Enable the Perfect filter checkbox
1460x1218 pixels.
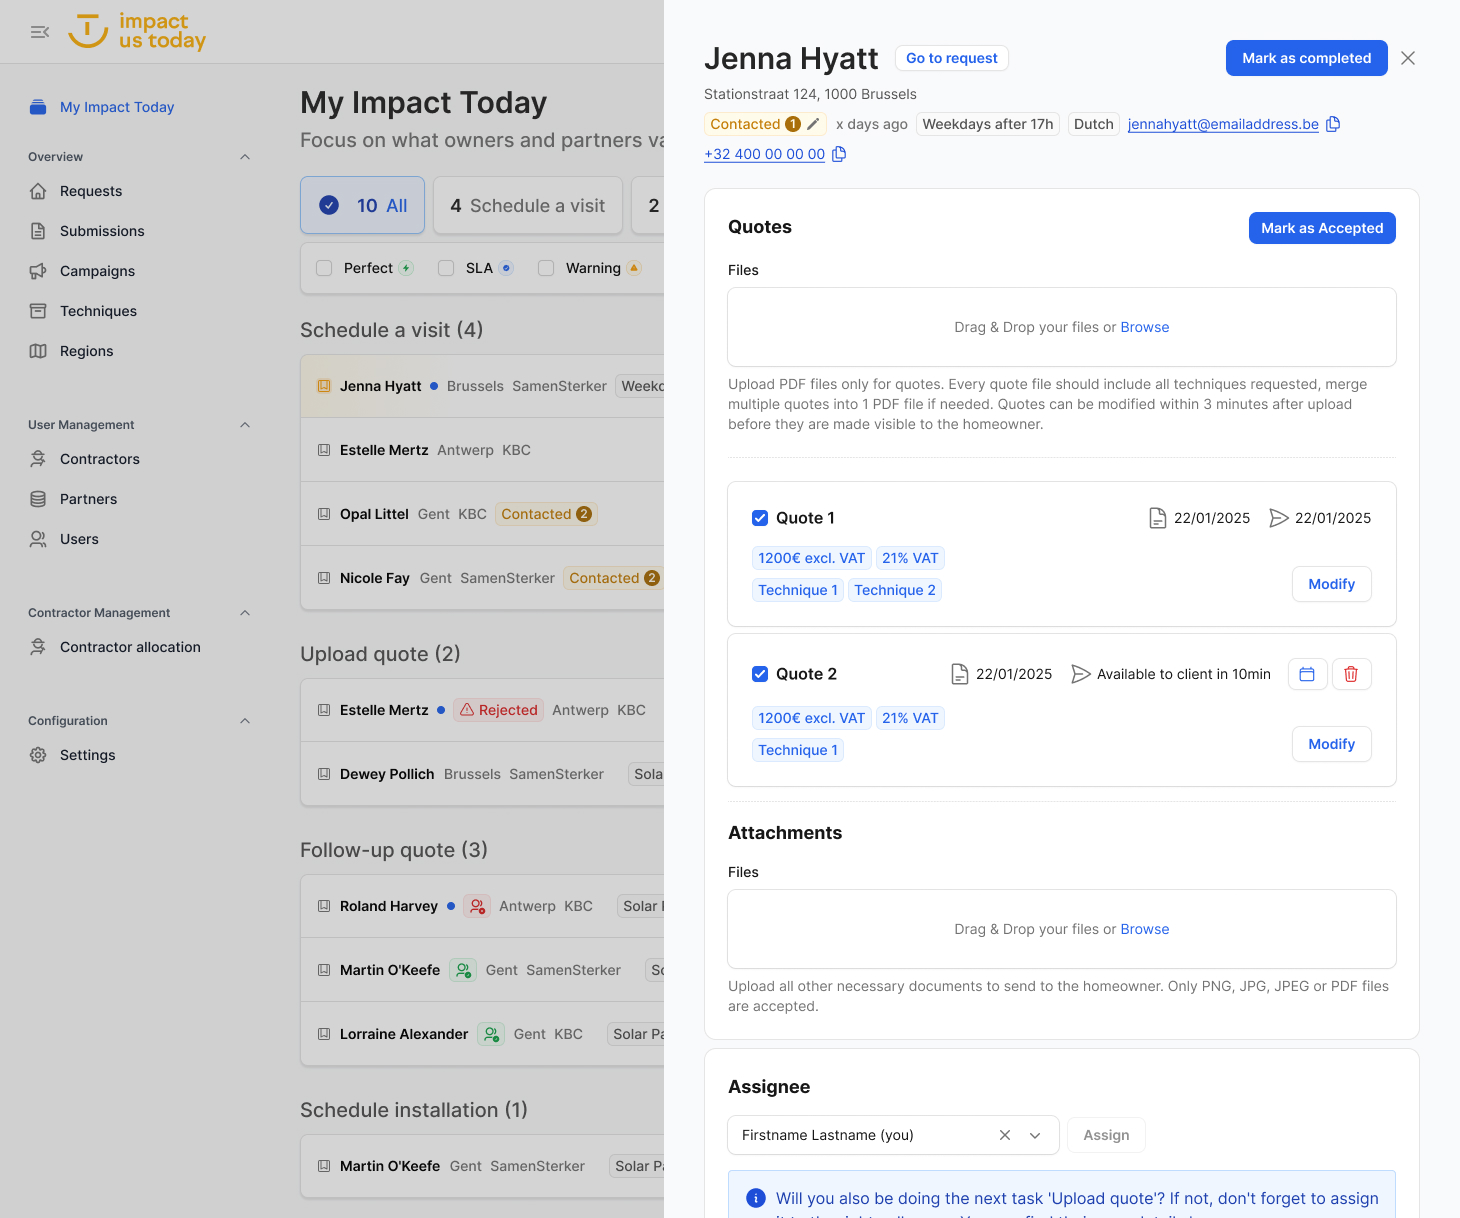[x=324, y=268]
